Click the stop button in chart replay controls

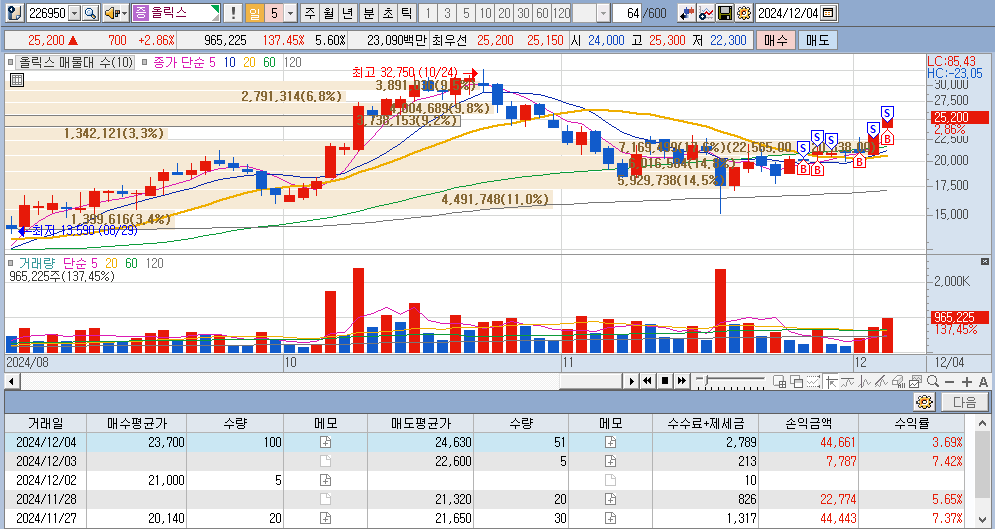(664, 381)
